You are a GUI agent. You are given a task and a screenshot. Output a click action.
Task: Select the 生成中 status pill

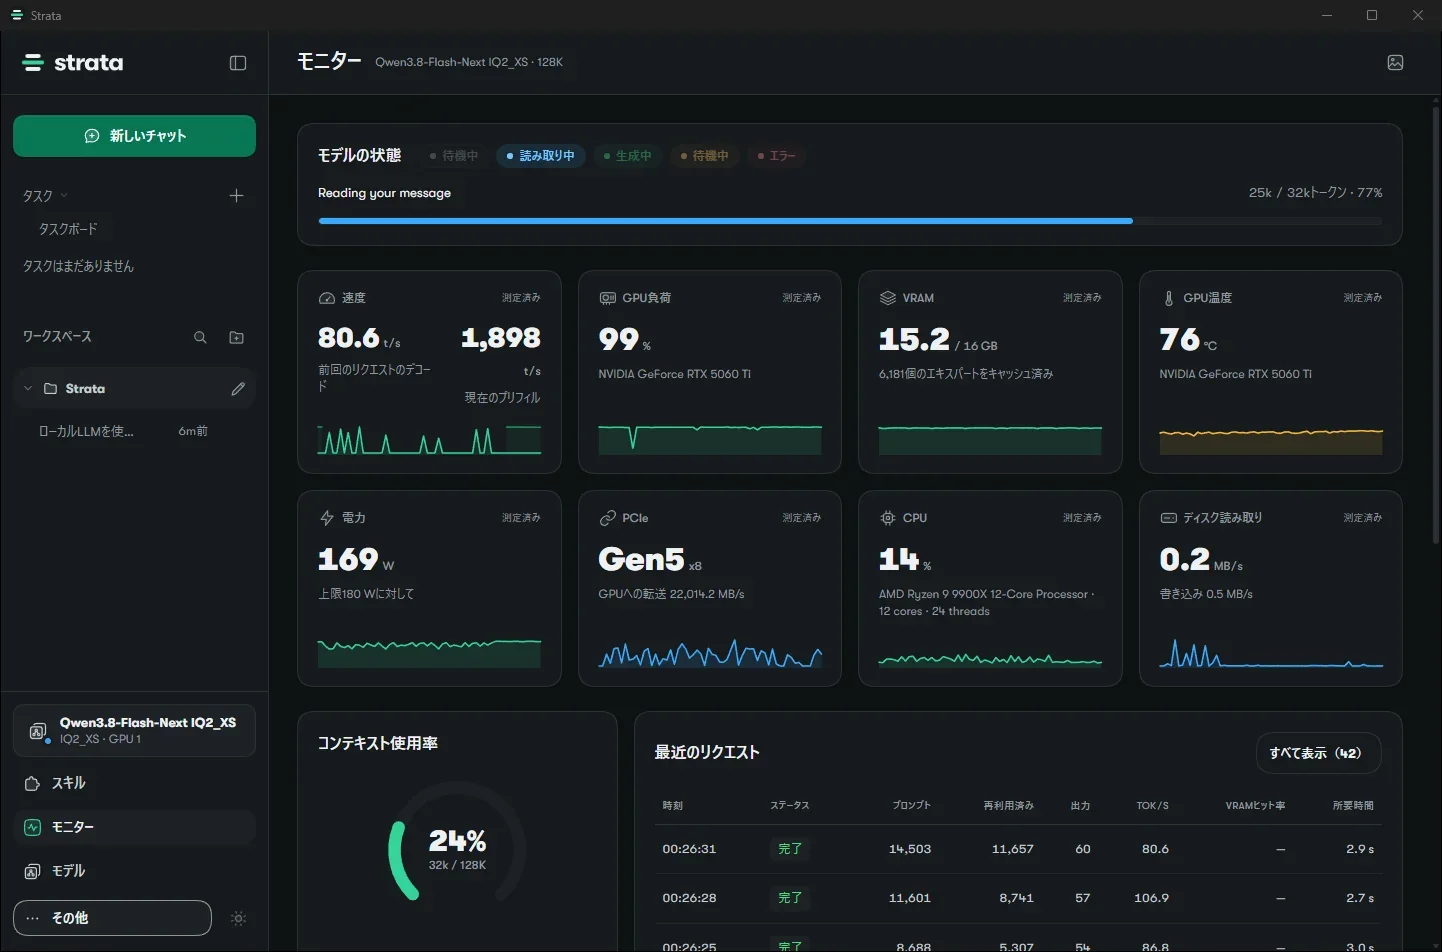pyautogui.click(x=628, y=156)
